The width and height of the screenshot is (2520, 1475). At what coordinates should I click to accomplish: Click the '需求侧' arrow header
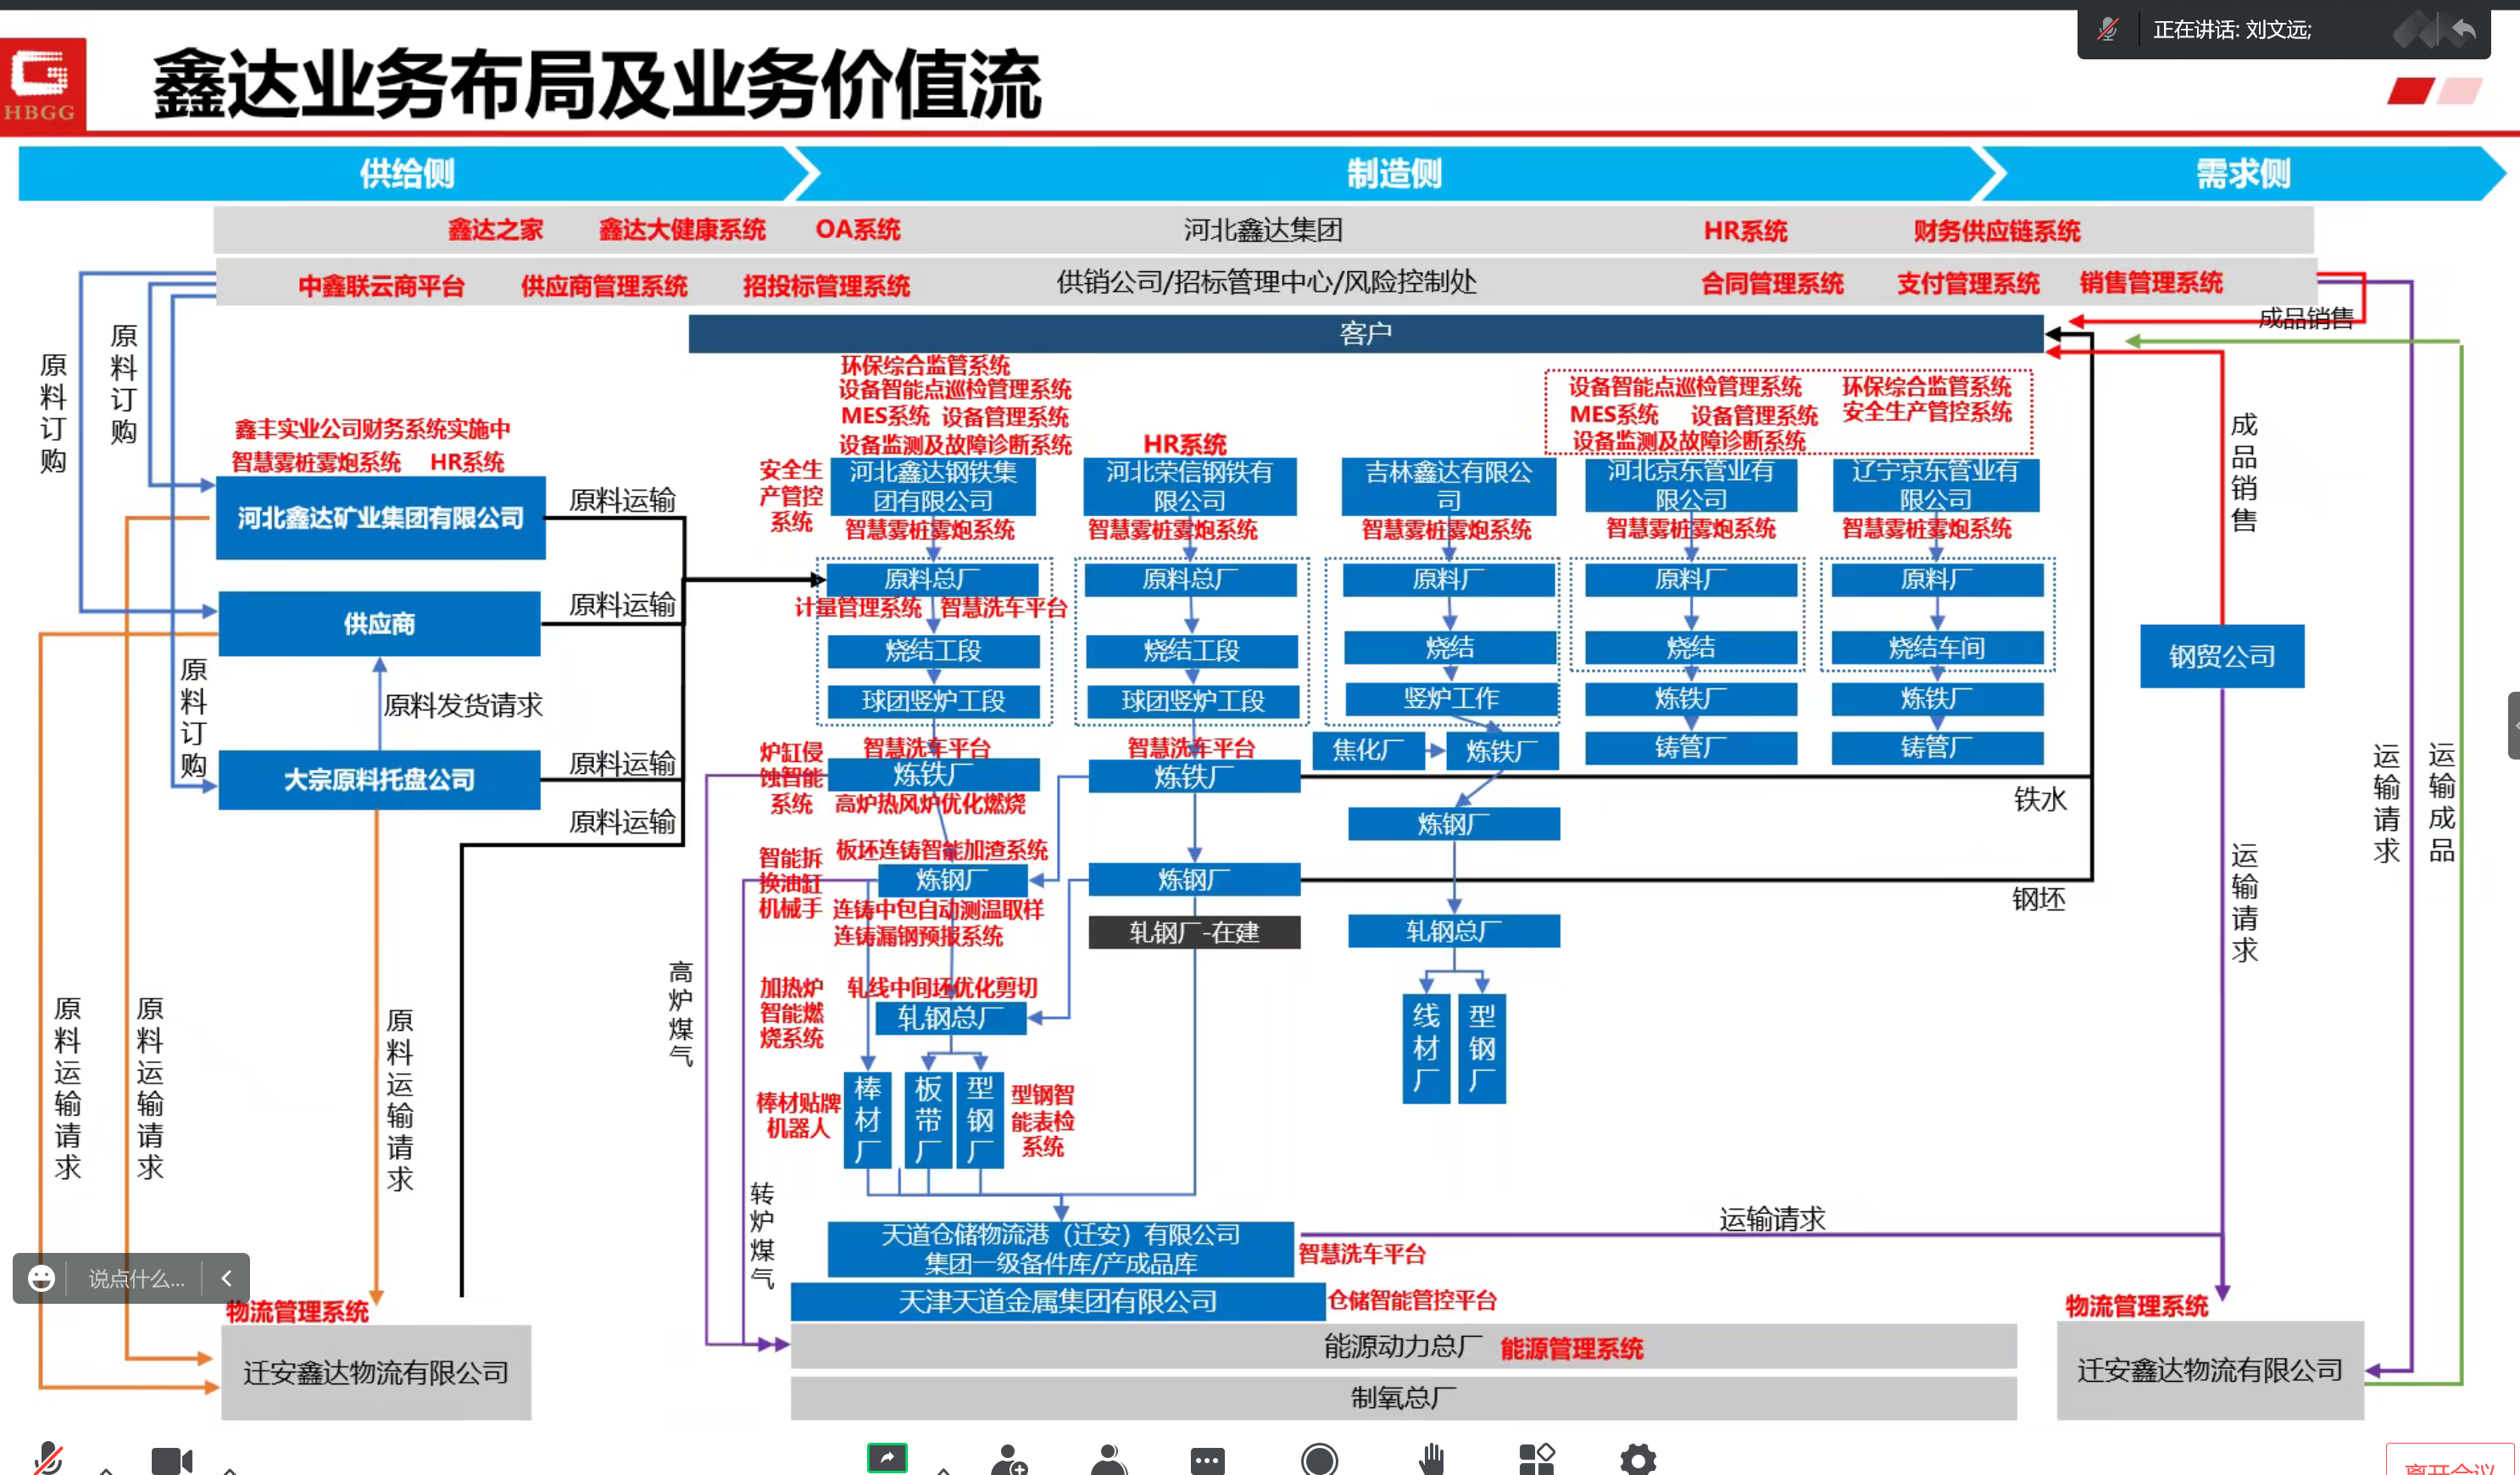pyautogui.click(x=2242, y=173)
